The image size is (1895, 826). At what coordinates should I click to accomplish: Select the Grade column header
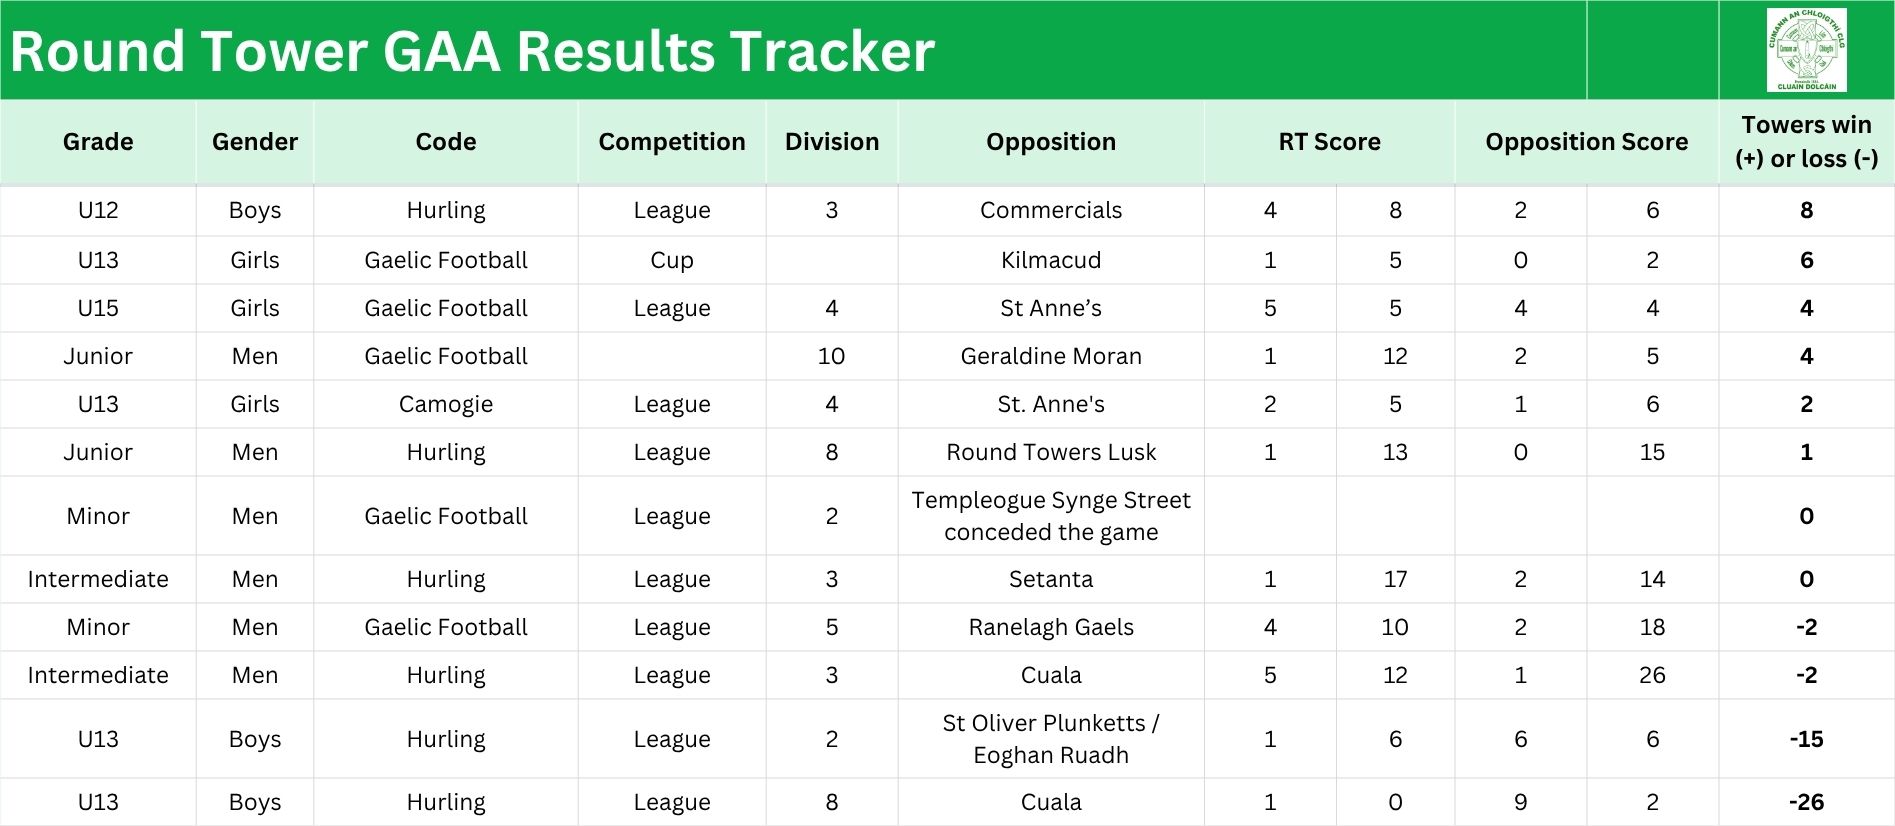[x=98, y=142]
